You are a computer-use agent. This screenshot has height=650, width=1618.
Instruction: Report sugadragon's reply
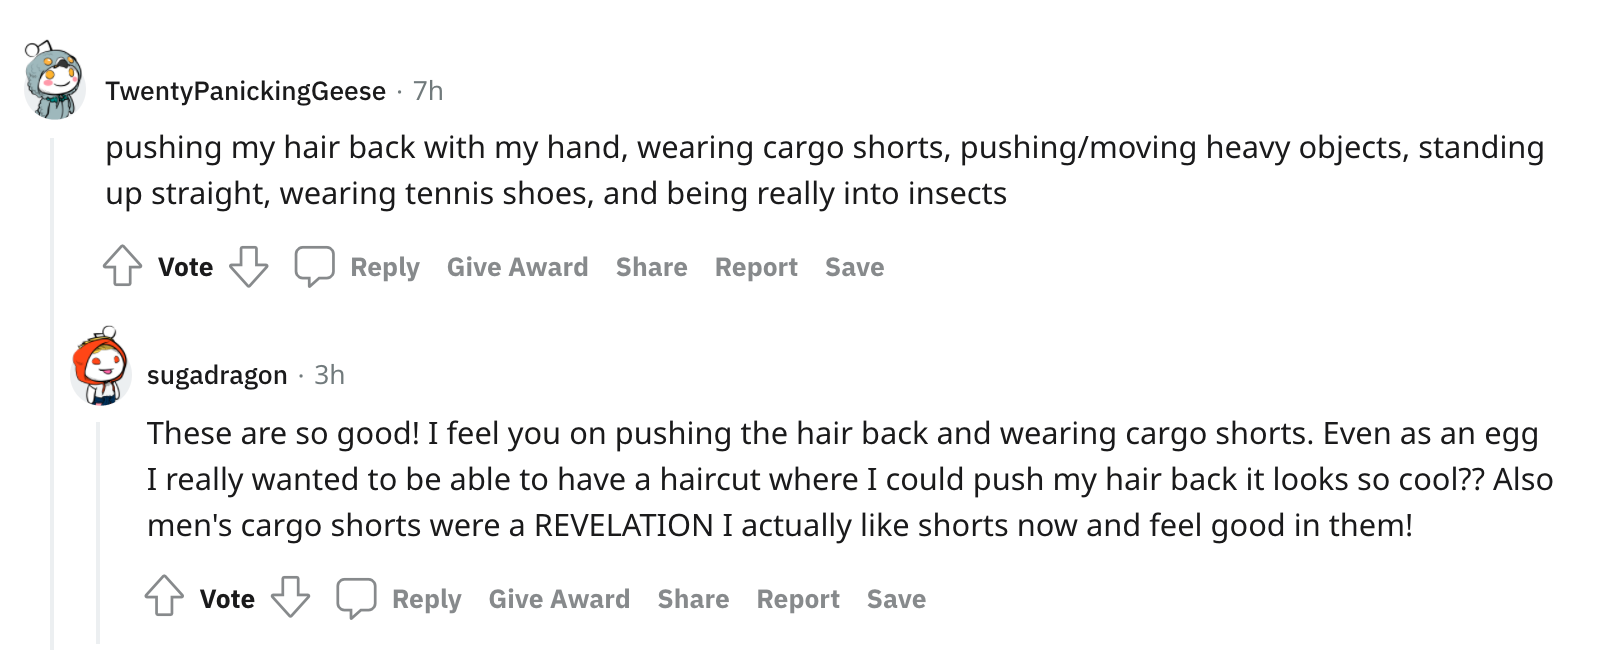coord(798,599)
